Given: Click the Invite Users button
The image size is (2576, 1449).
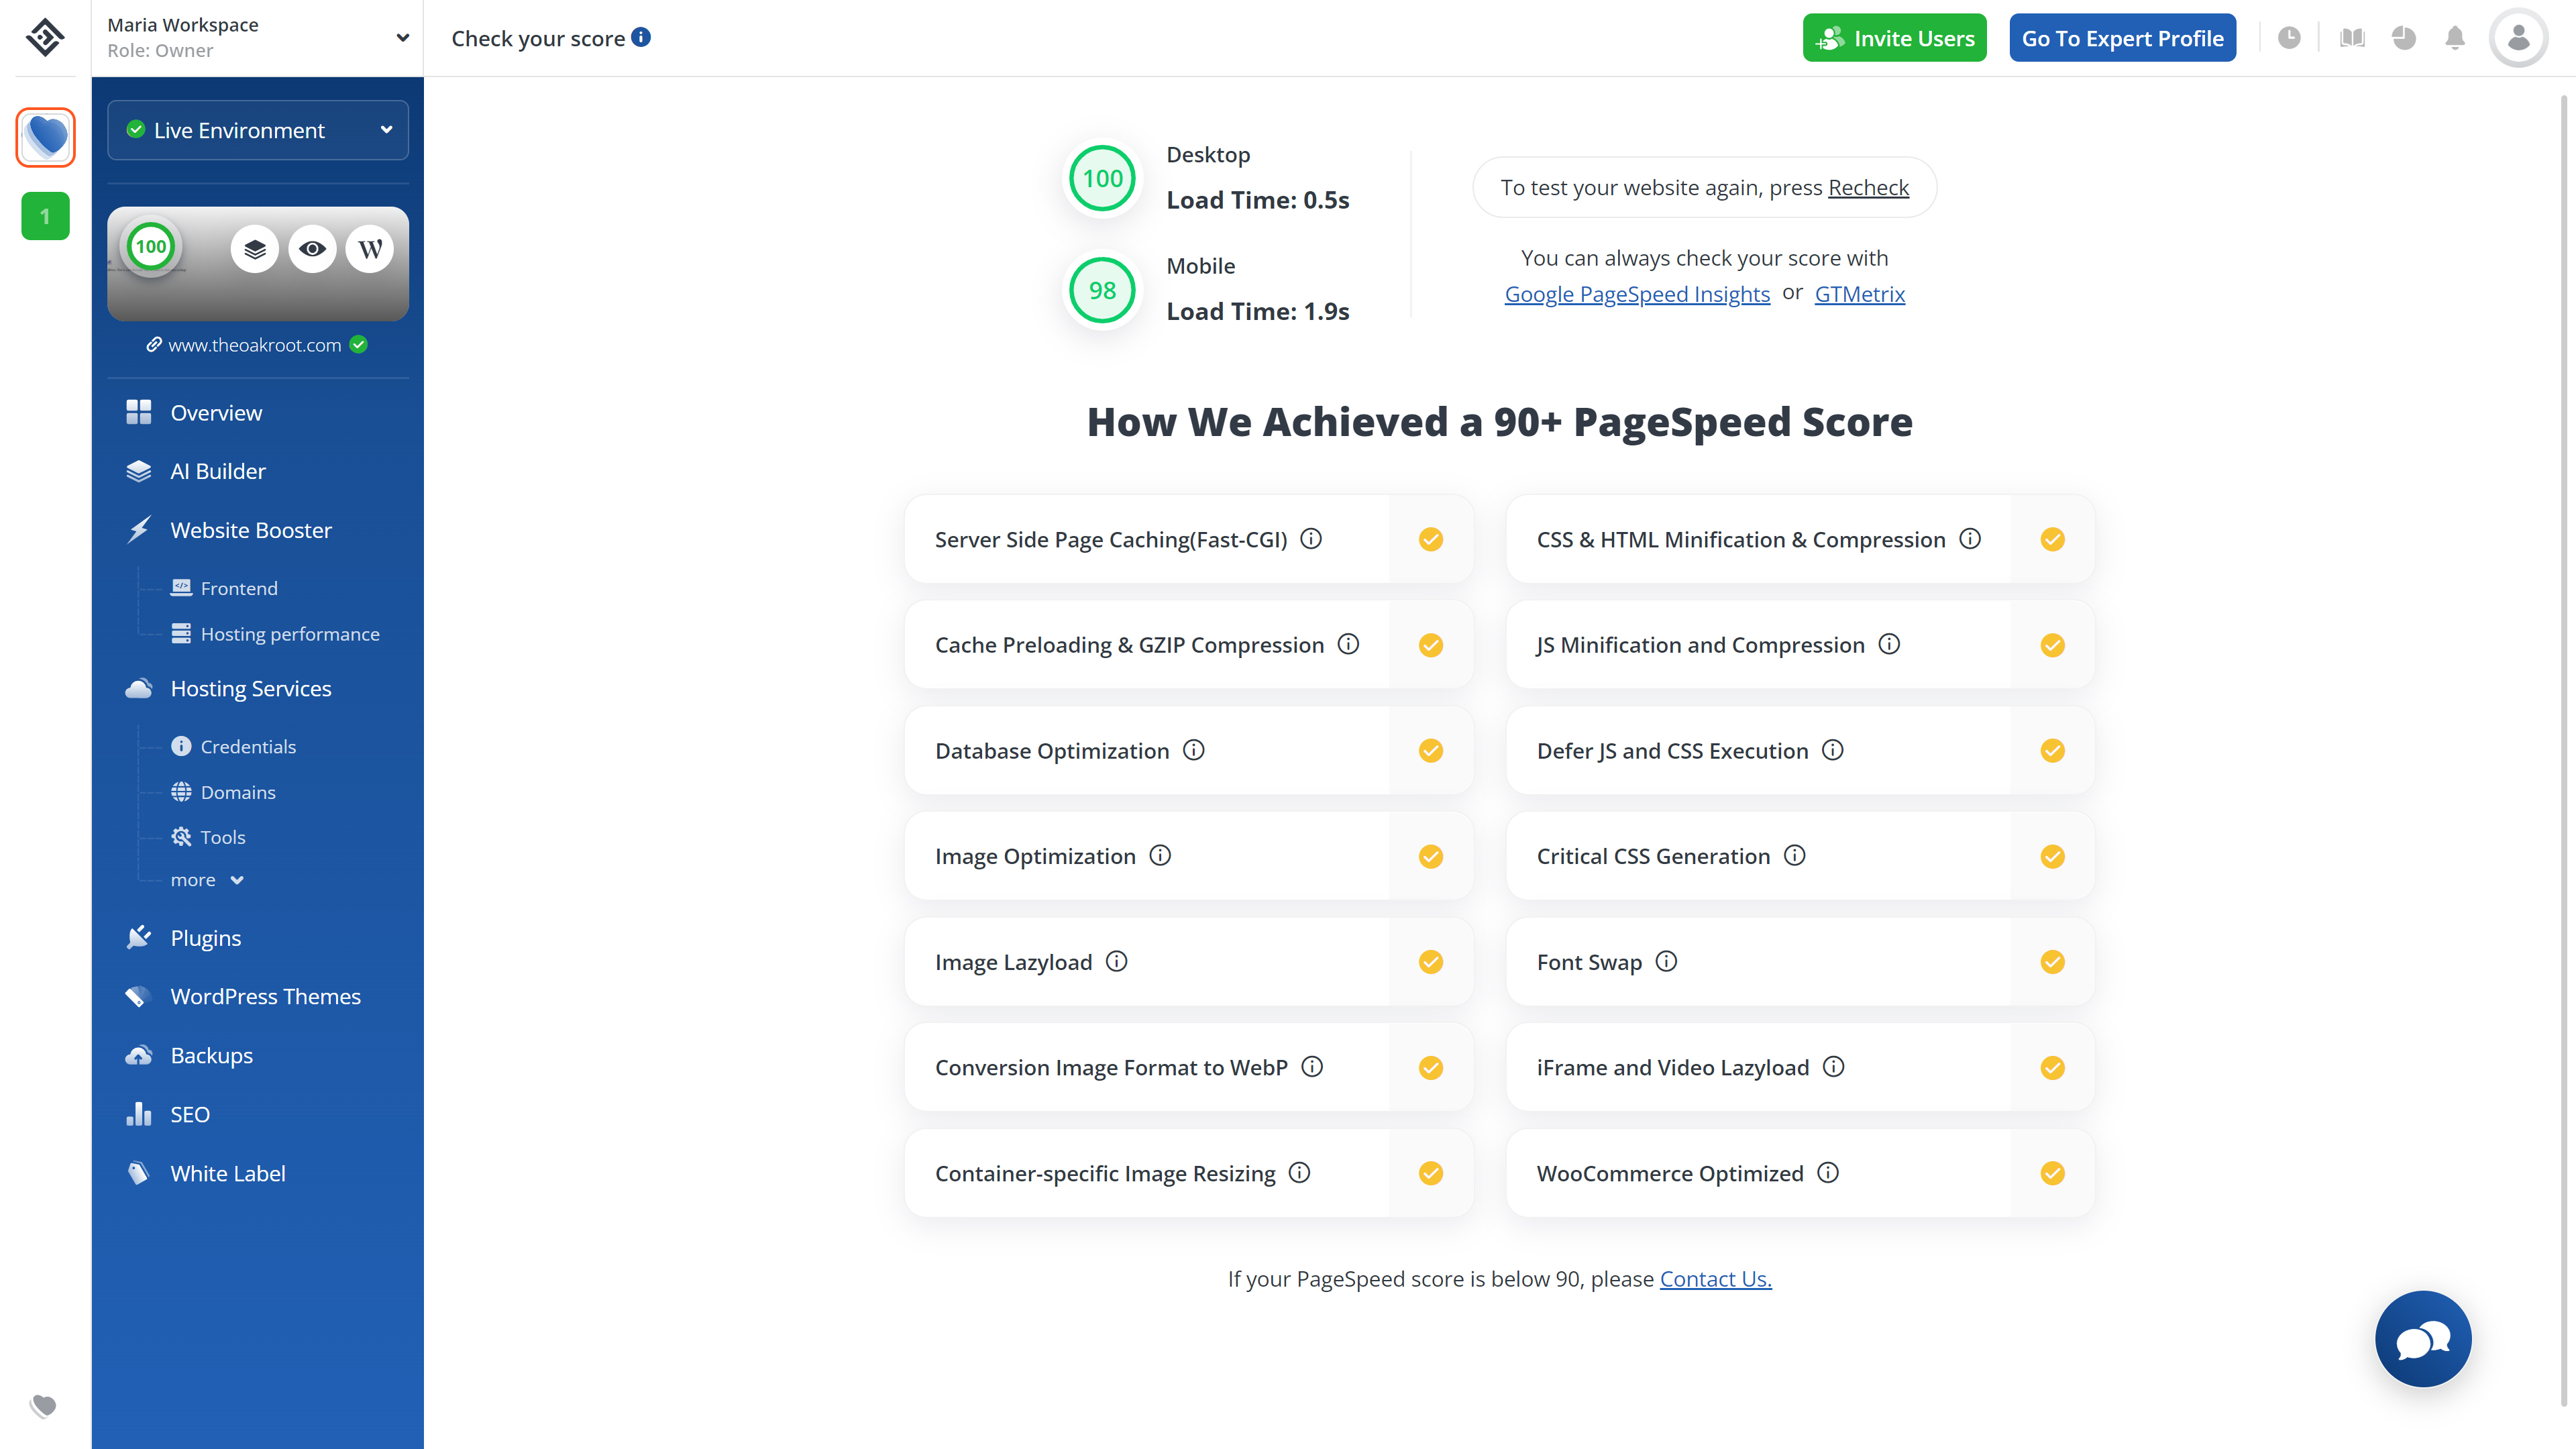Looking at the screenshot, I should [x=1894, y=38].
